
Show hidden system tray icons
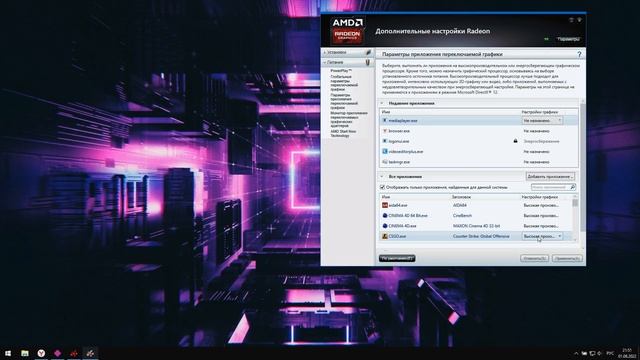pyautogui.click(x=576, y=353)
